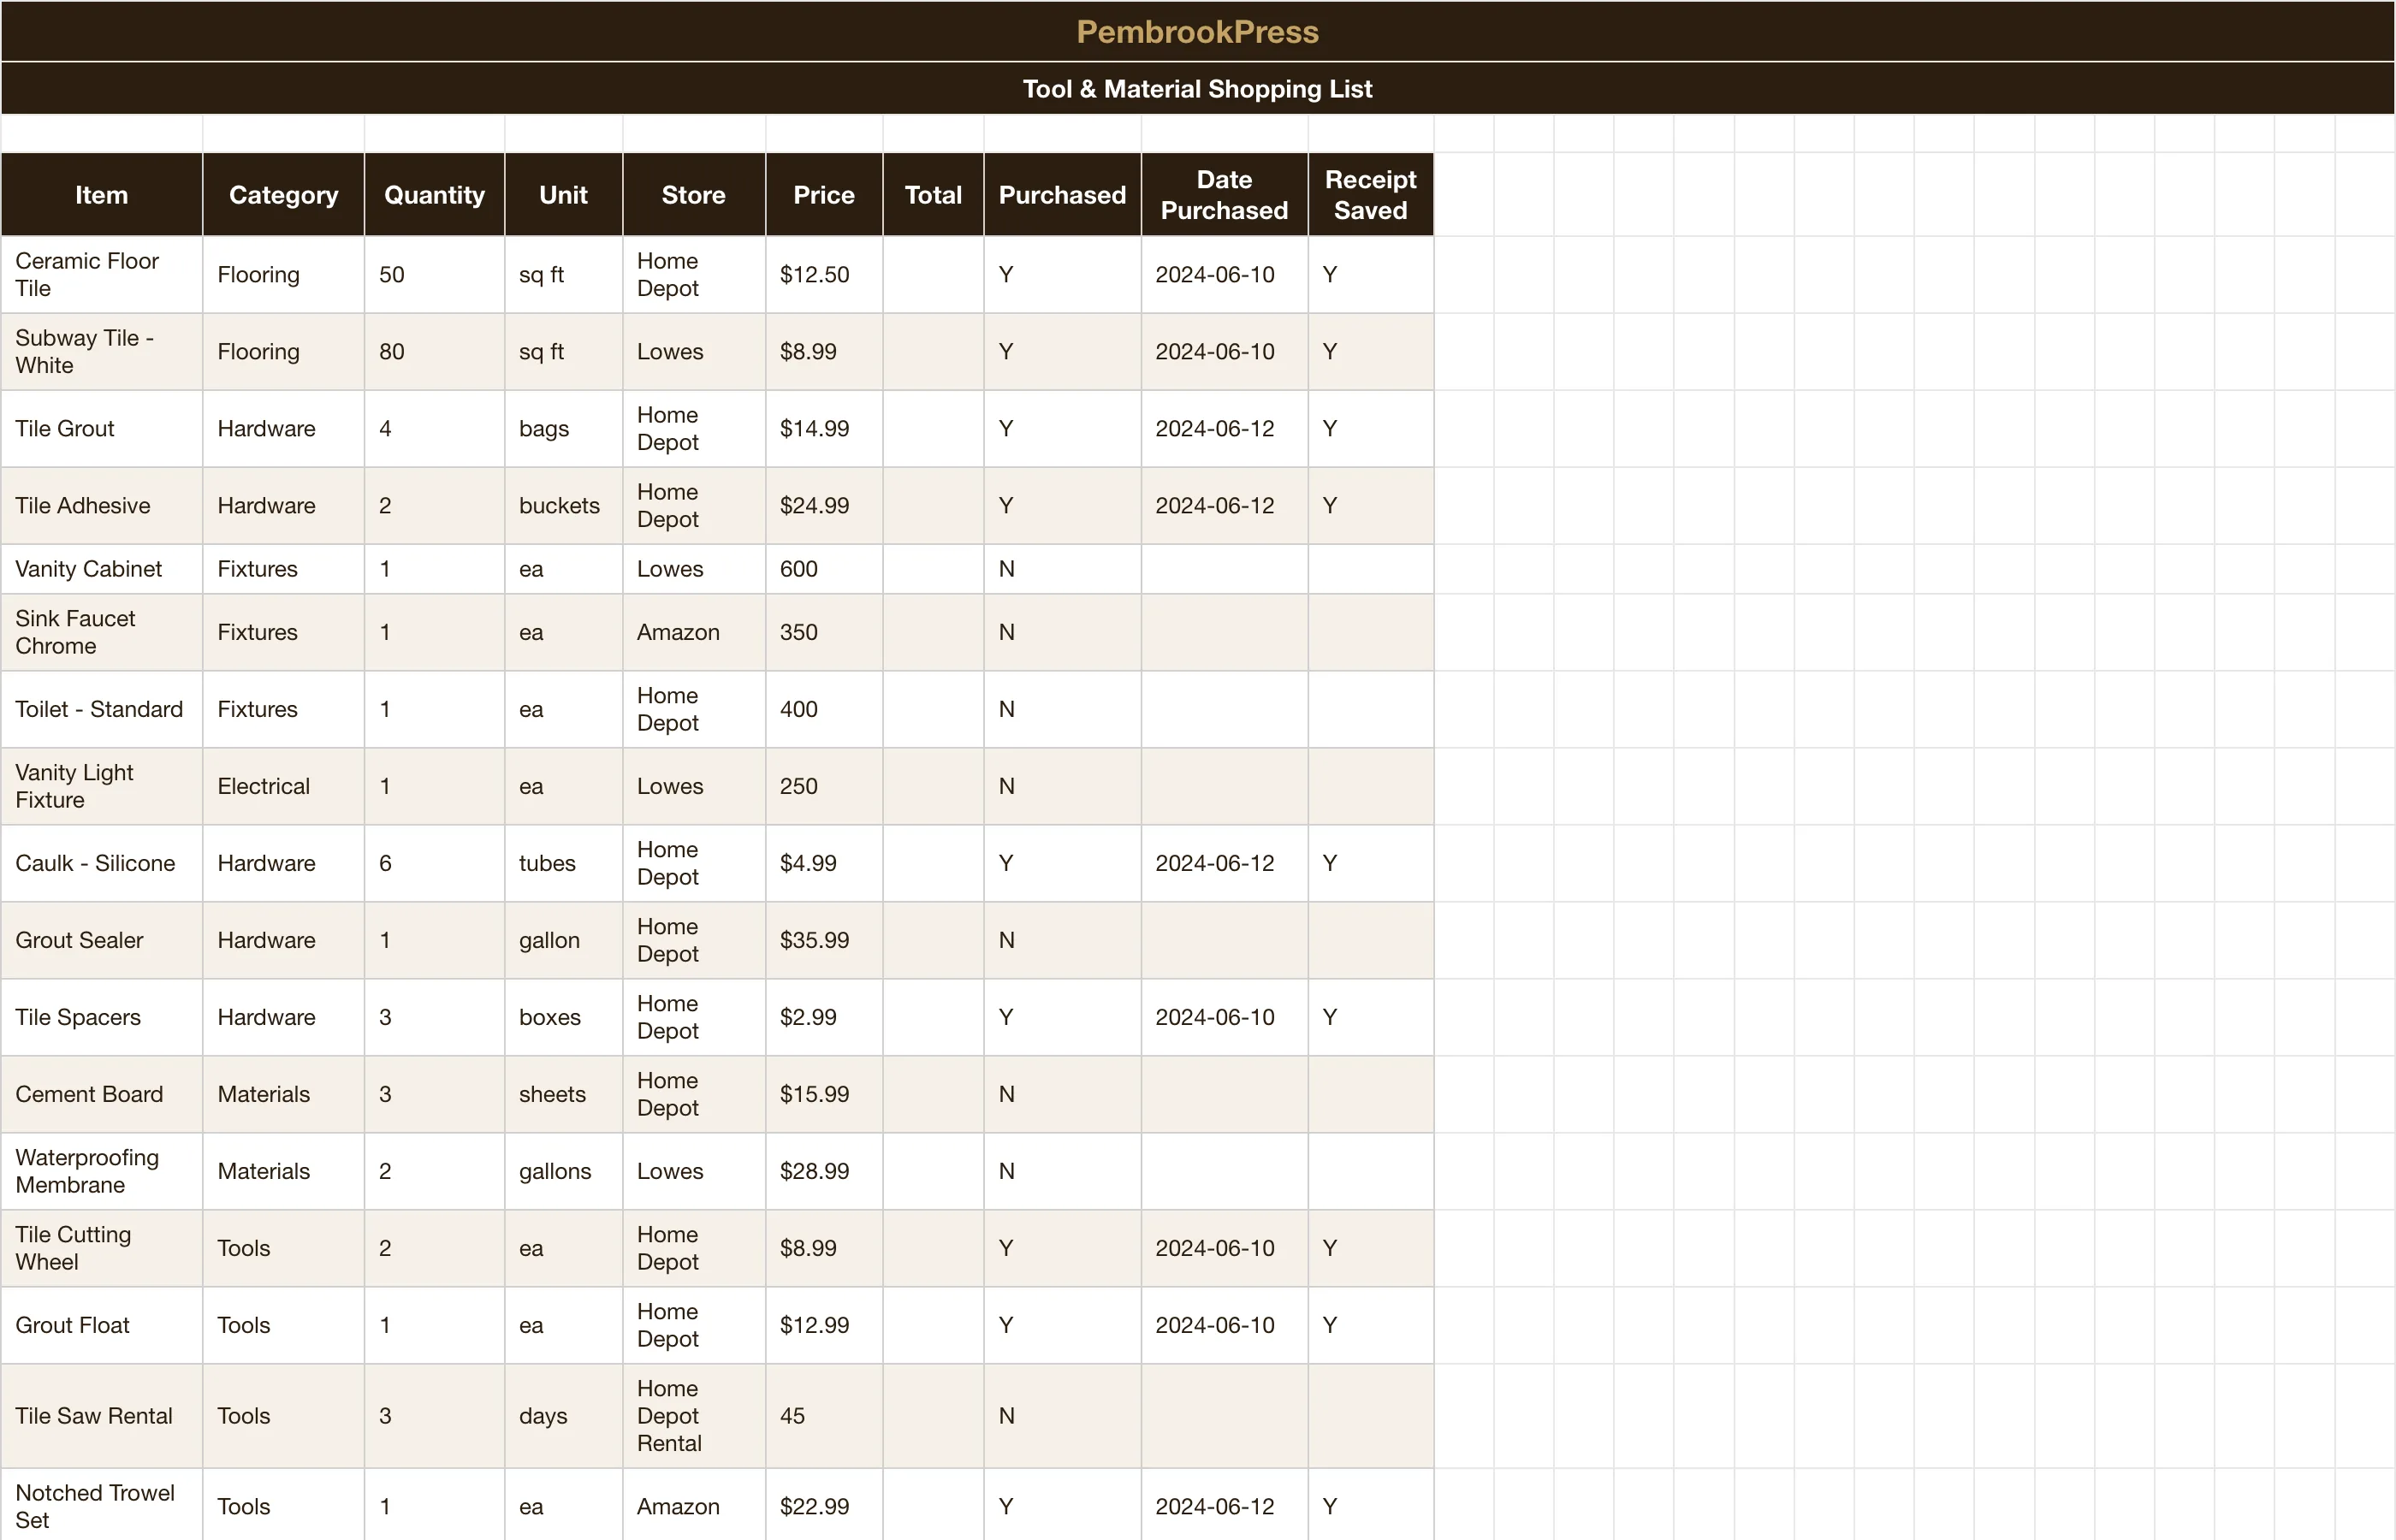Click the Amazon store cell for Sink Faucet
Screen dimensions: 2396x1540
[x=694, y=632]
